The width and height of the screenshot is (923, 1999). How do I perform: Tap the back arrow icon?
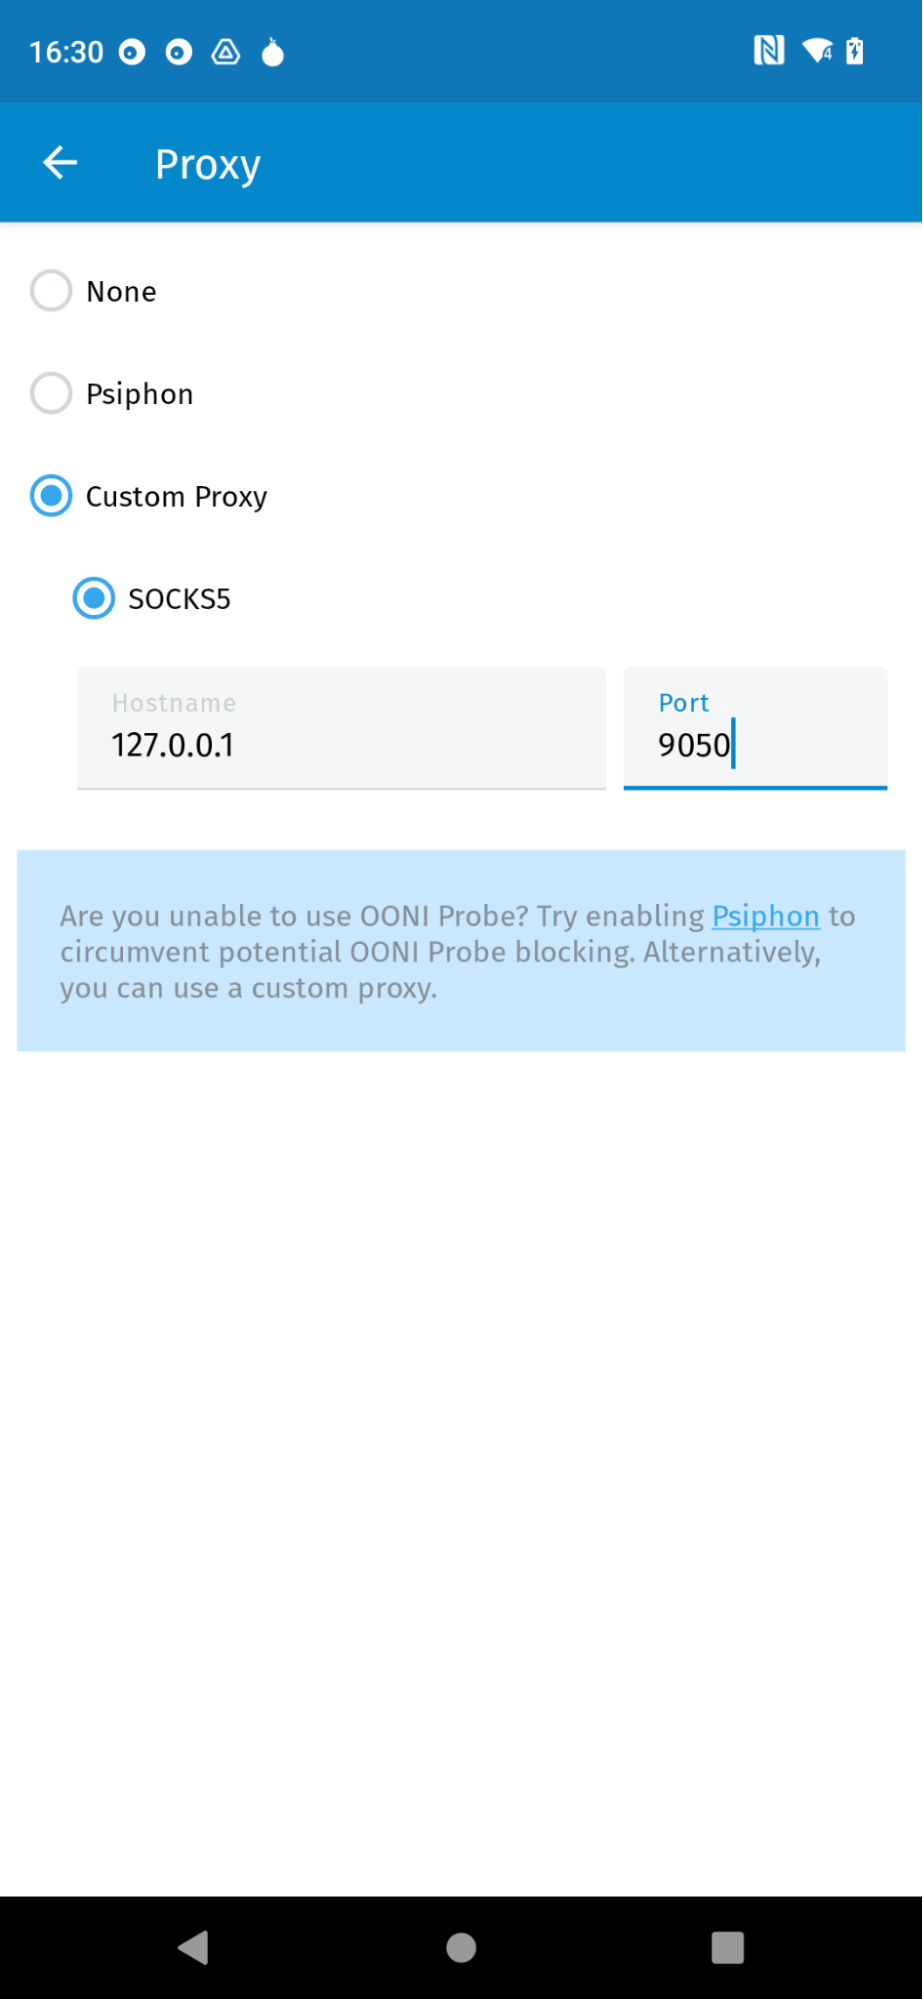(60, 163)
